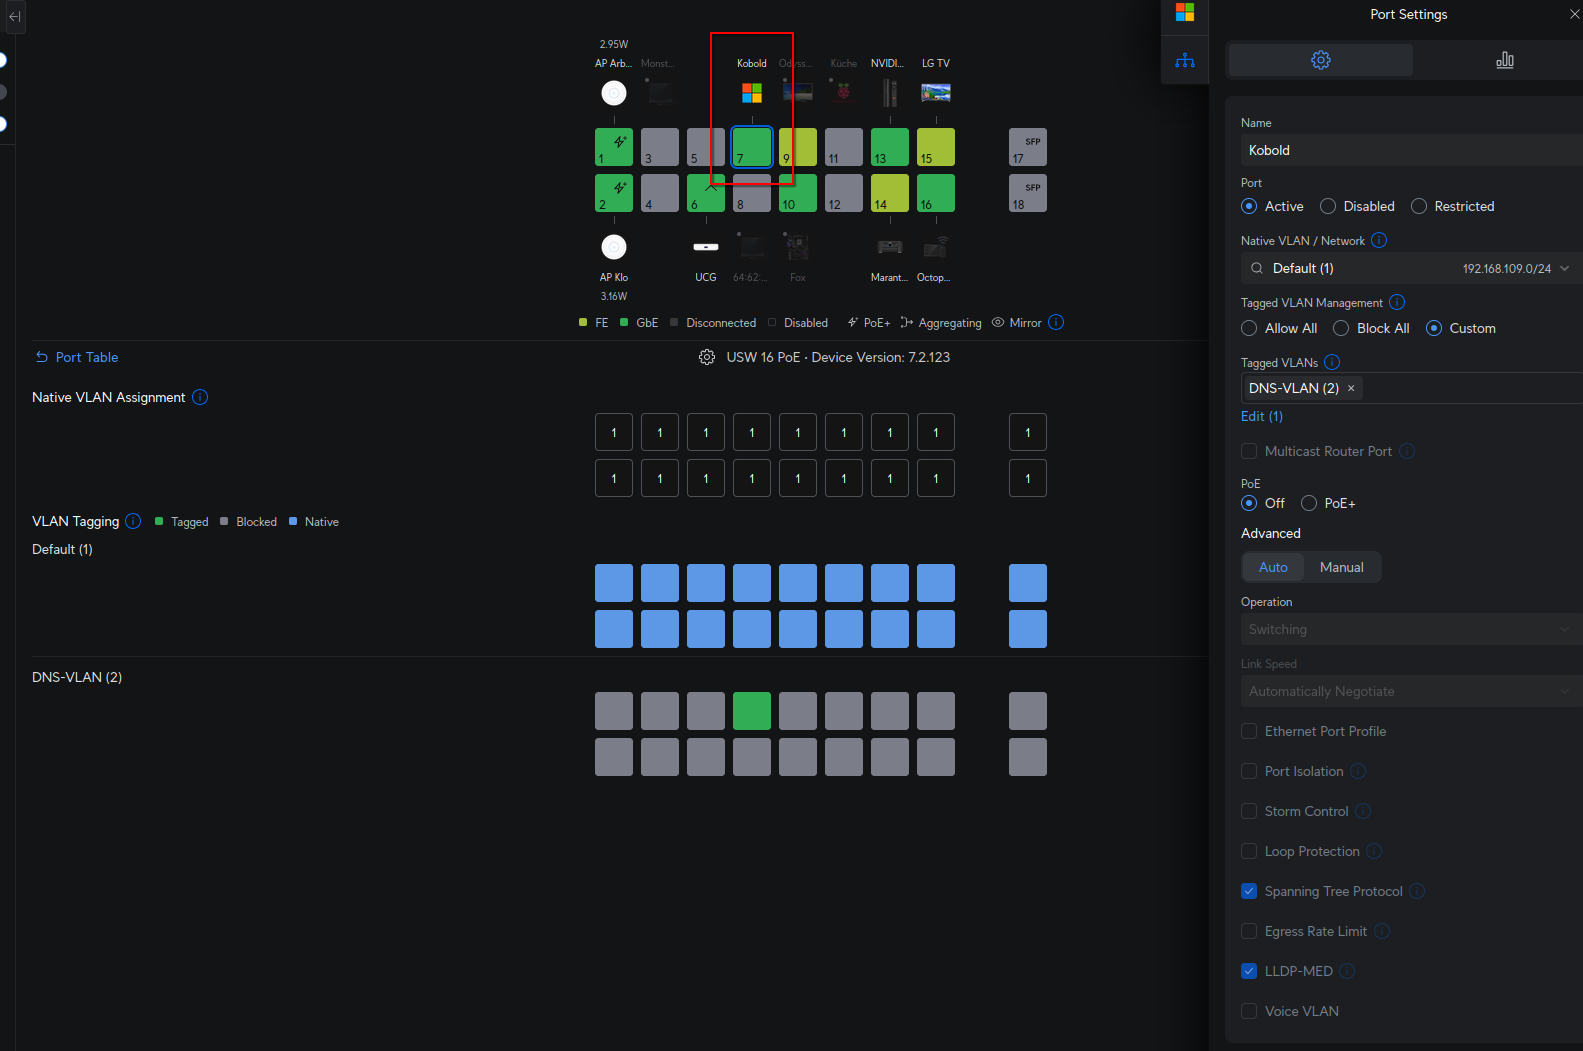The height and width of the screenshot is (1051, 1583).
Task: Enable the Egress Rate Limit checkbox
Action: (x=1249, y=931)
